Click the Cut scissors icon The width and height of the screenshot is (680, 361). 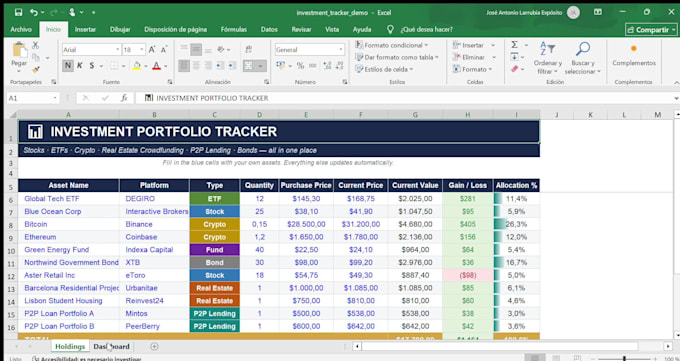click(x=36, y=45)
